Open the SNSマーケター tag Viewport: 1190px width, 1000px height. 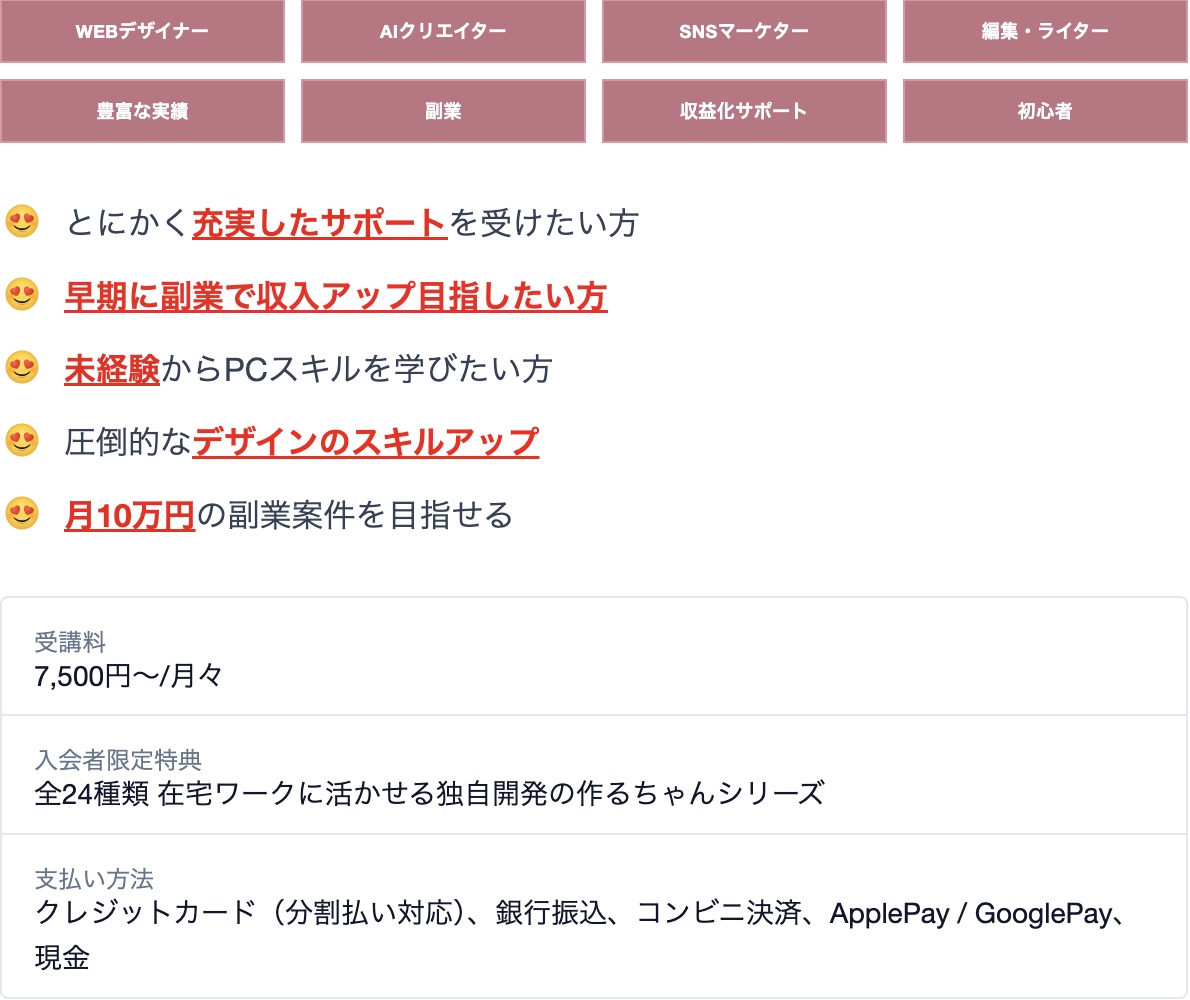pos(744,32)
